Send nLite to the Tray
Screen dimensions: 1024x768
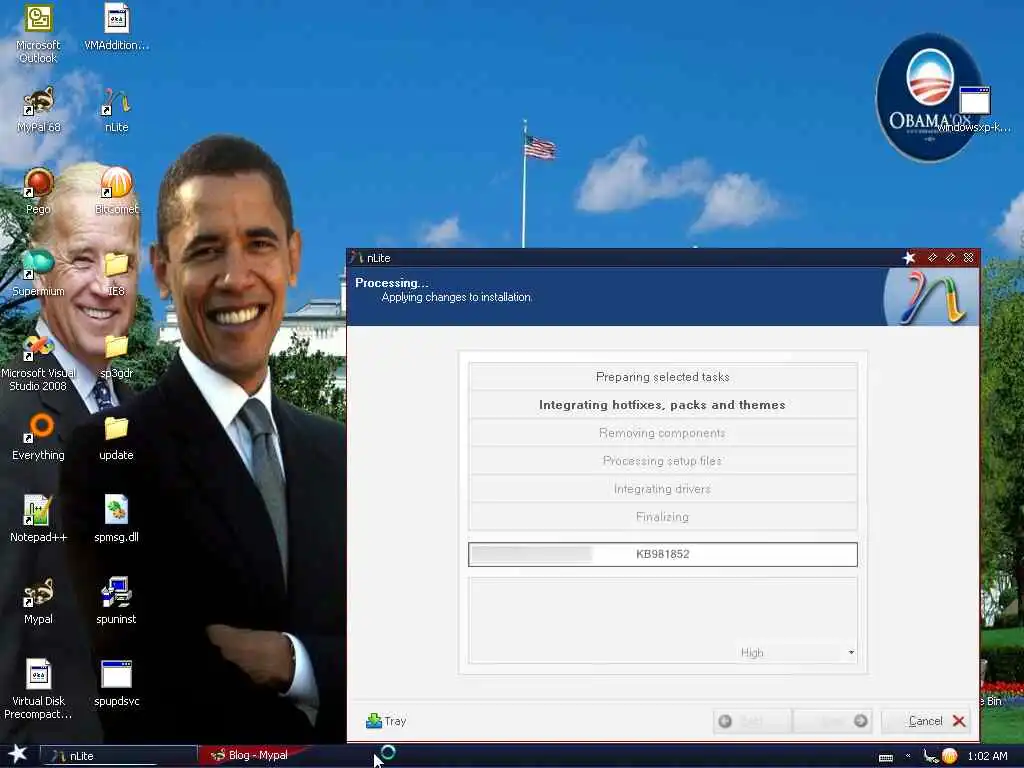[x=387, y=721]
